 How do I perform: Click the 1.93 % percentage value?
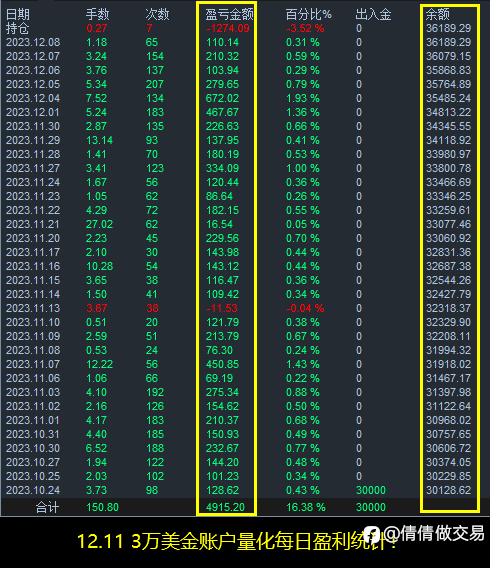pos(303,99)
